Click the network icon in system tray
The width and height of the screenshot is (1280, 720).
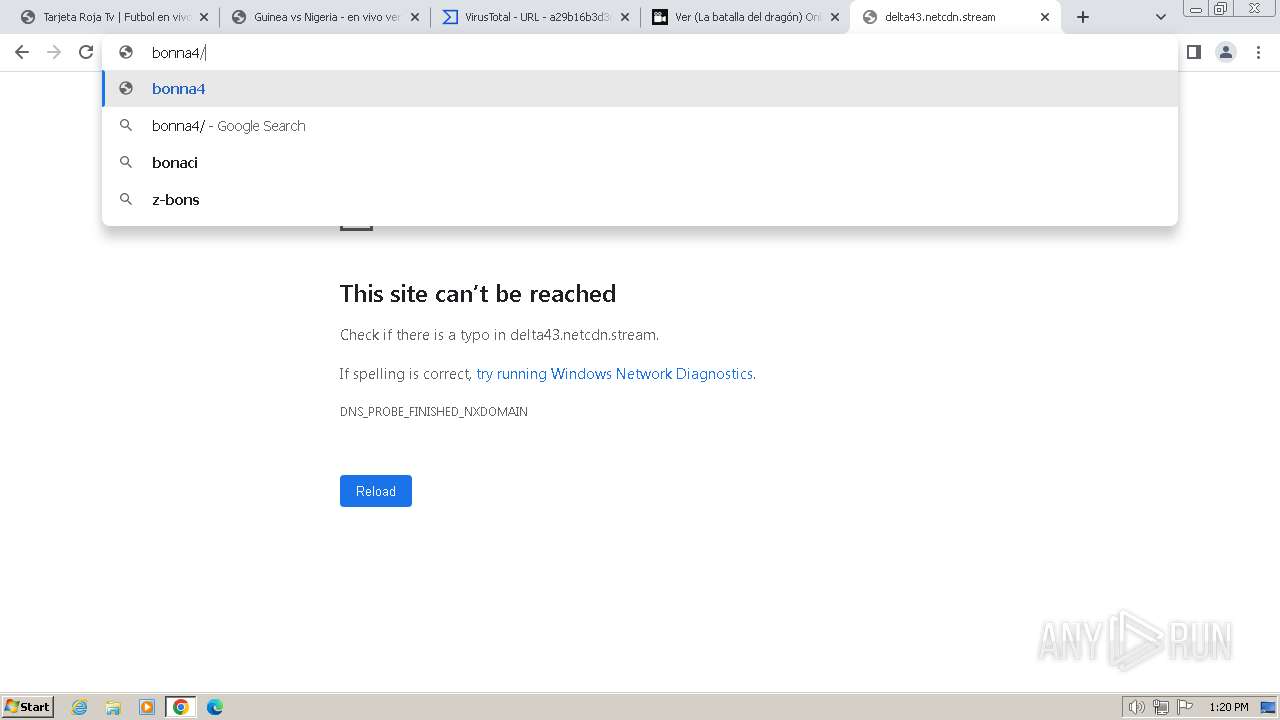pyautogui.click(x=1161, y=707)
